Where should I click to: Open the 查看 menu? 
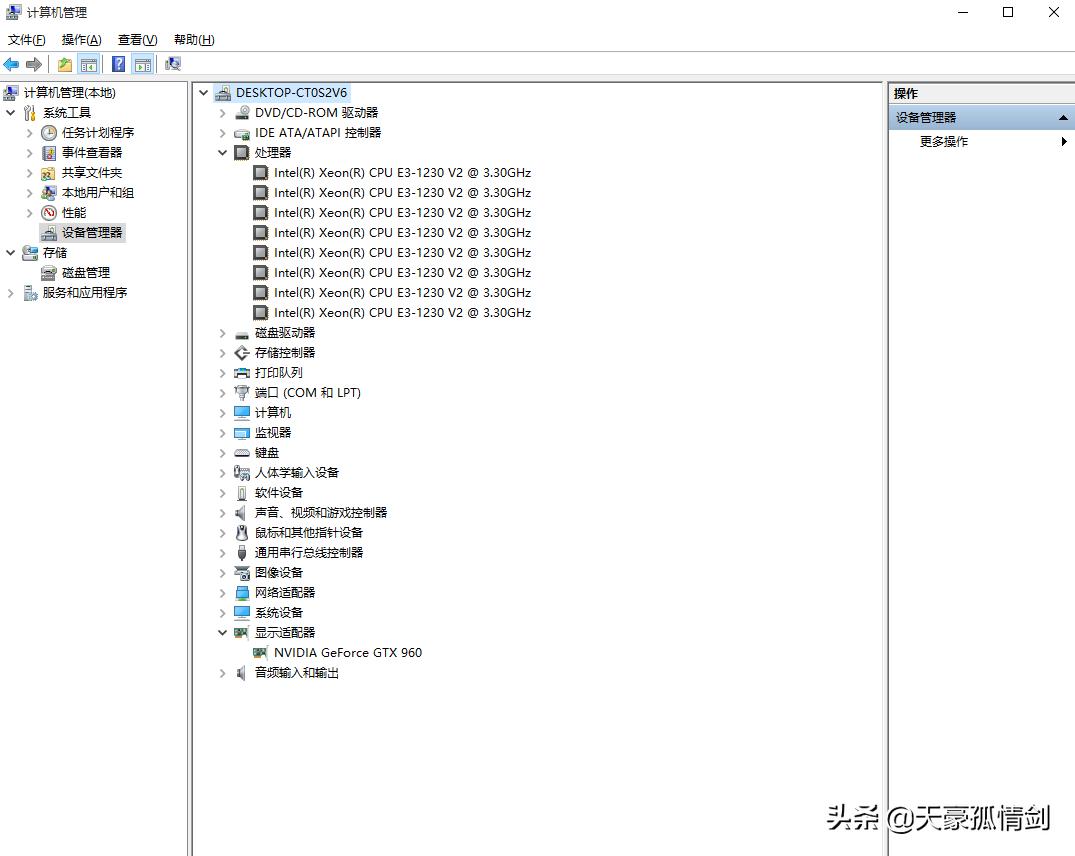(x=137, y=39)
